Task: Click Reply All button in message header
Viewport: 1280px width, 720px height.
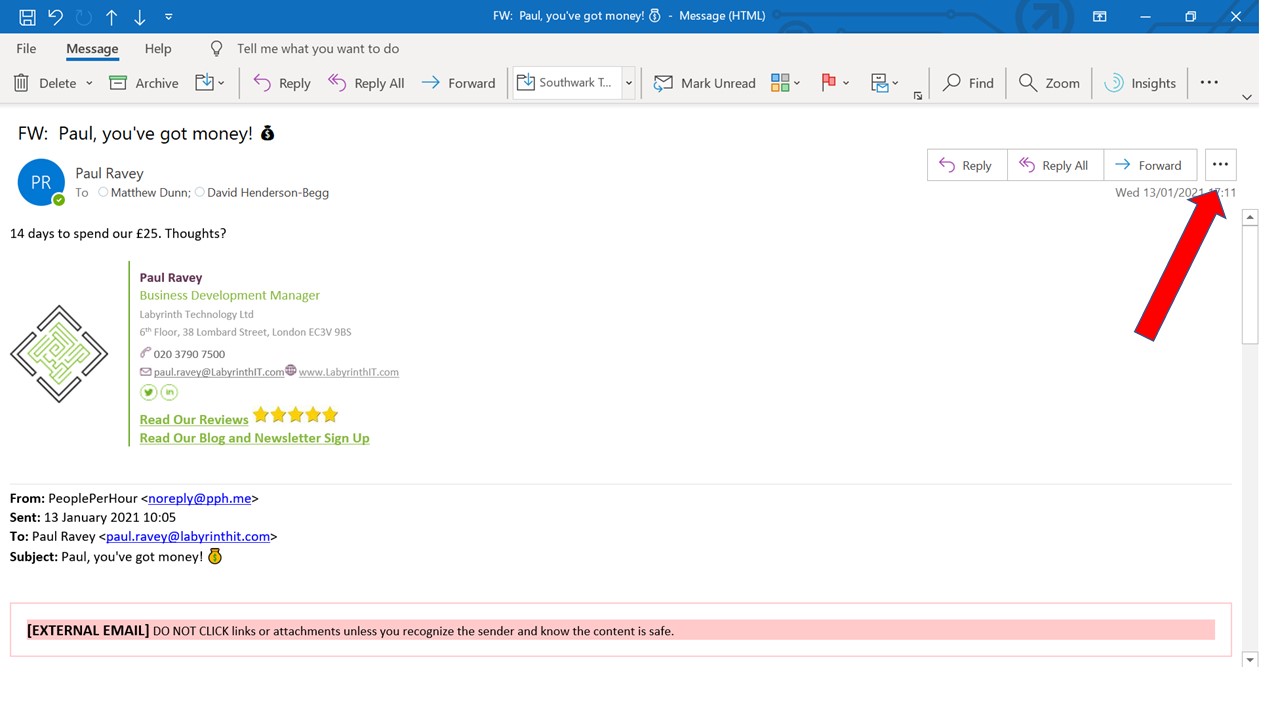Action: coord(1055,165)
